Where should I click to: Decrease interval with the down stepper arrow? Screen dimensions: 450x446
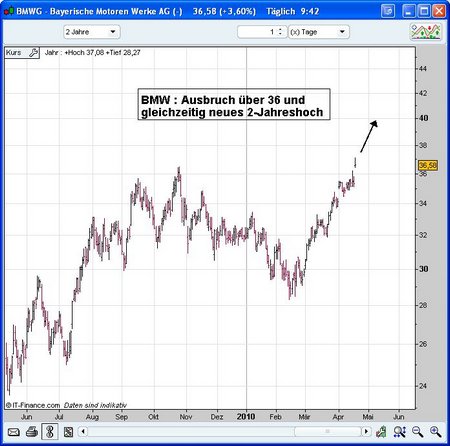(x=280, y=34)
